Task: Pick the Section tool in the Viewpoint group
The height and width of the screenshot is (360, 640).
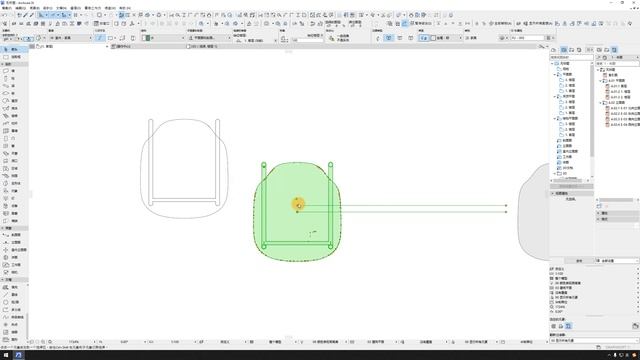Action: click(x=14, y=235)
